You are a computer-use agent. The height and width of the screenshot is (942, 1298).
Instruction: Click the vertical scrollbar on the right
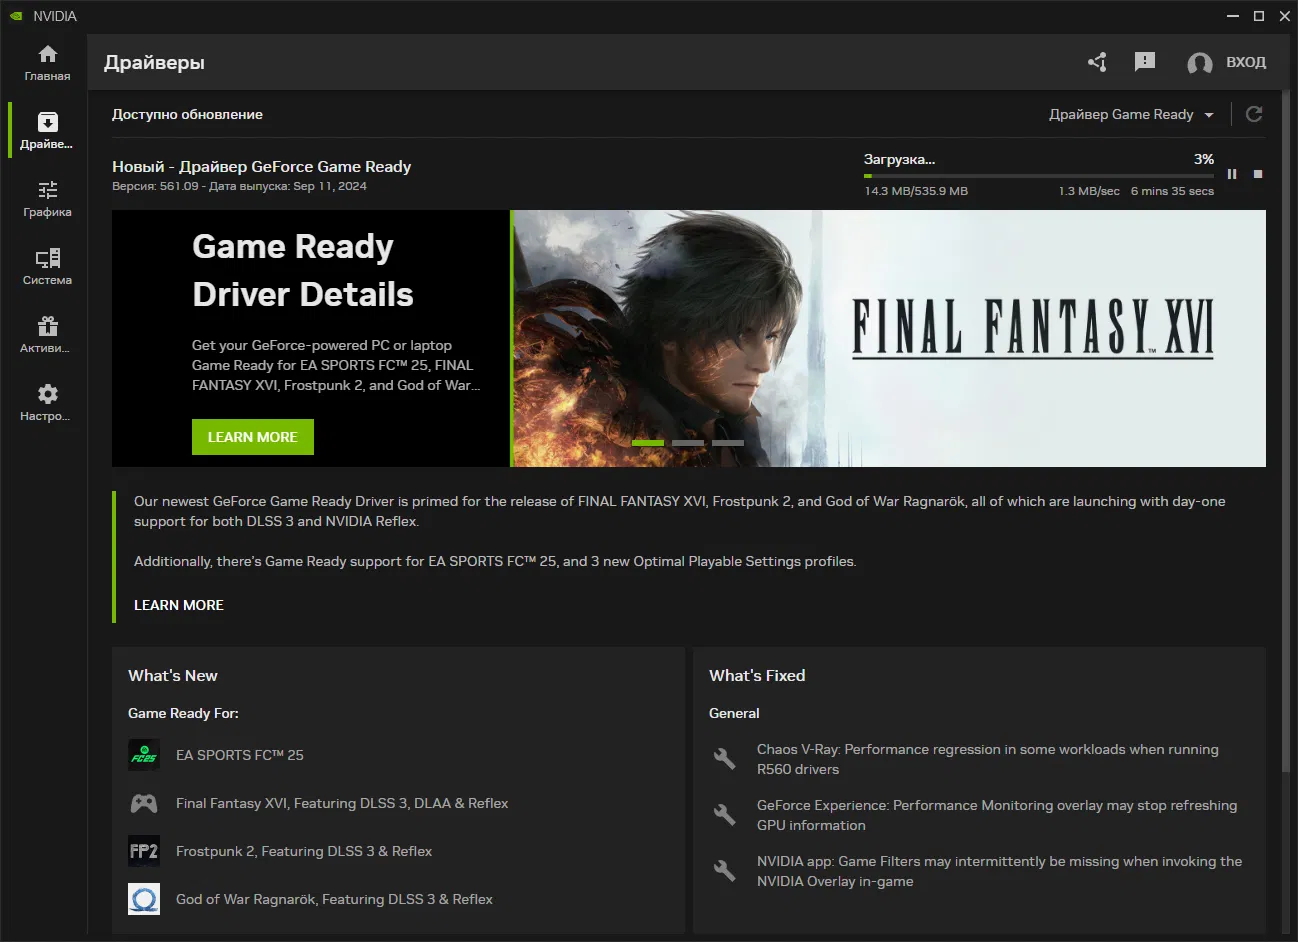click(1285, 430)
